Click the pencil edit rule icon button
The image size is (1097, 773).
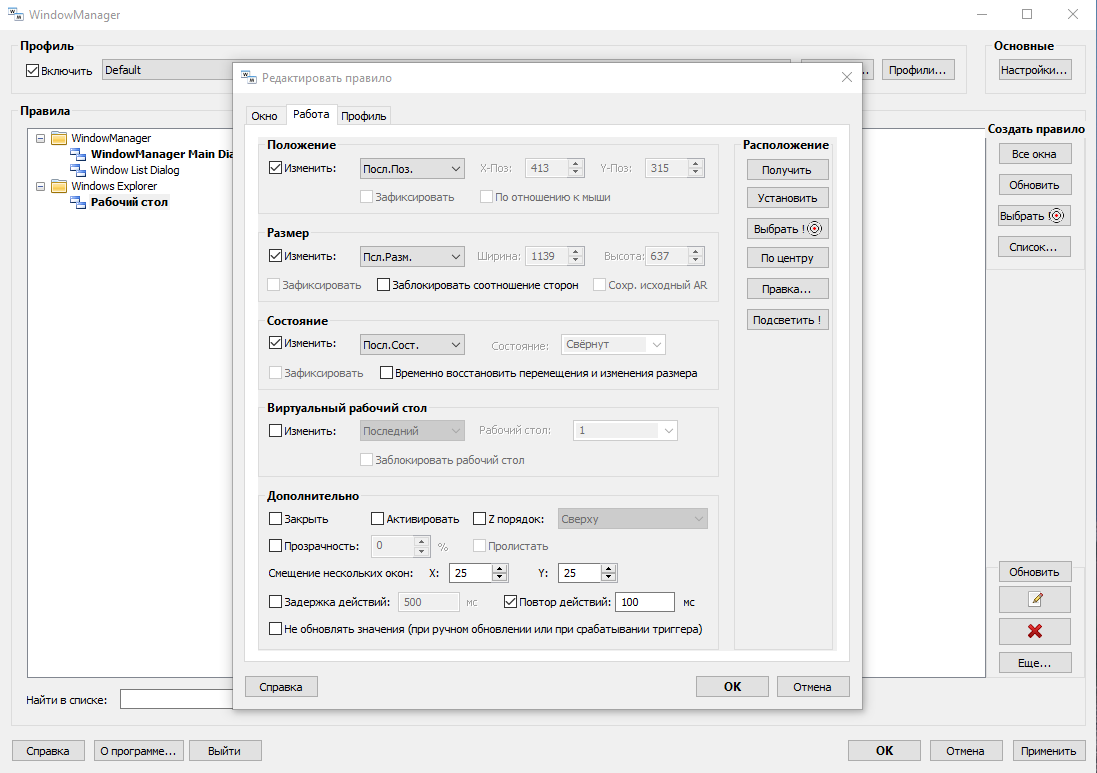[x=1034, y=600]
